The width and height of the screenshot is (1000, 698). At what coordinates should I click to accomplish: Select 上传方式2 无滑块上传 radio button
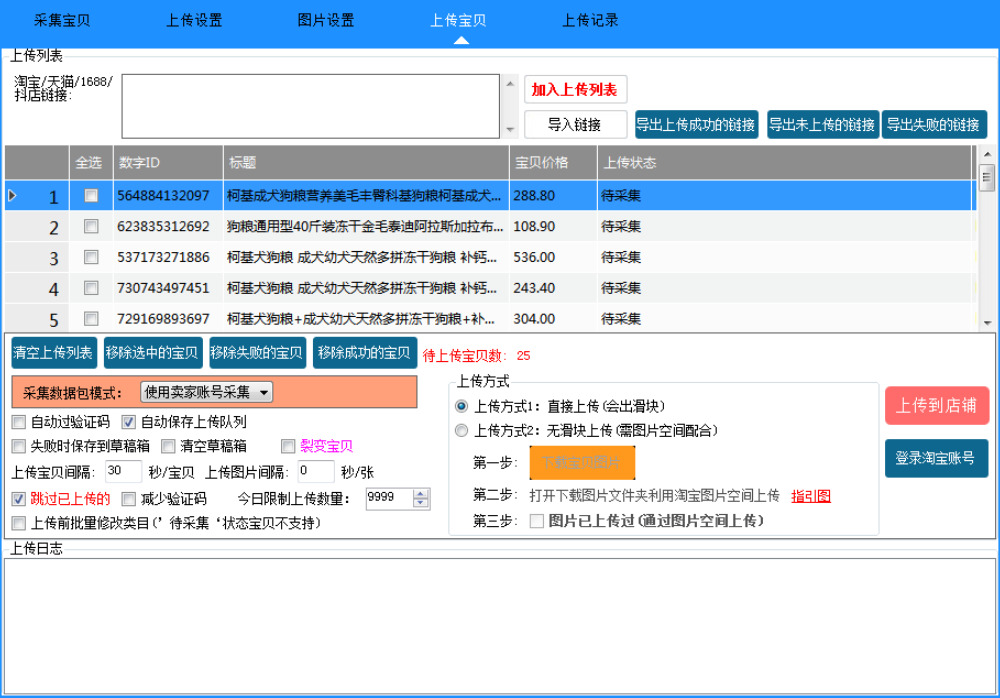[x=461, y=431]
